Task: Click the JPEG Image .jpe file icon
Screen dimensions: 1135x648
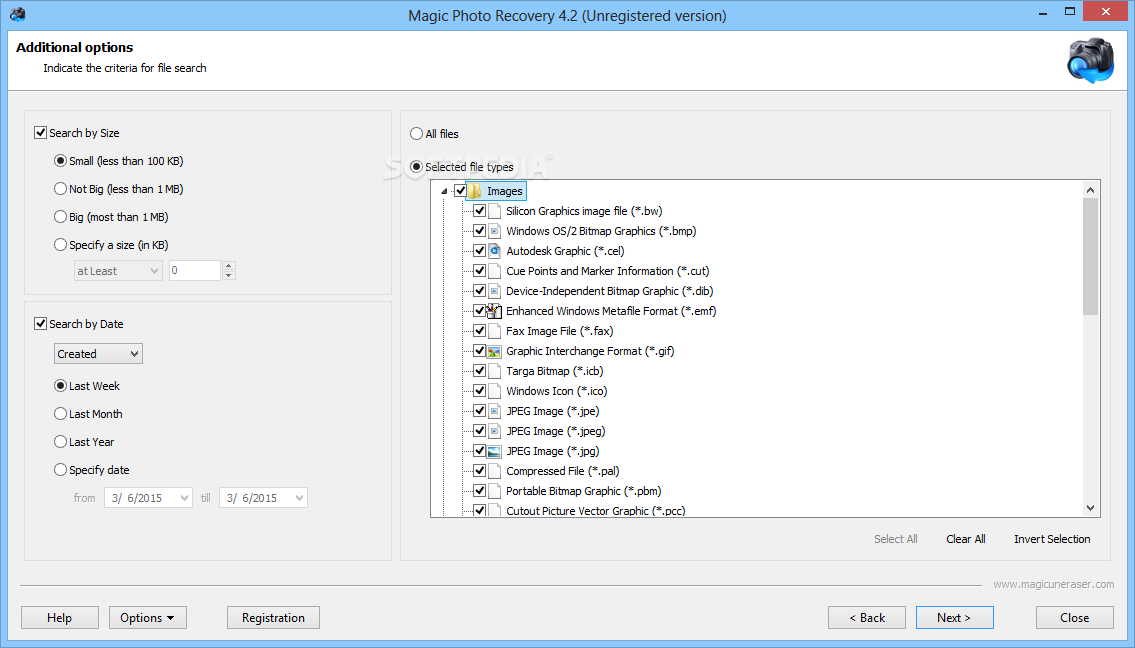Action: click(494, 411)
